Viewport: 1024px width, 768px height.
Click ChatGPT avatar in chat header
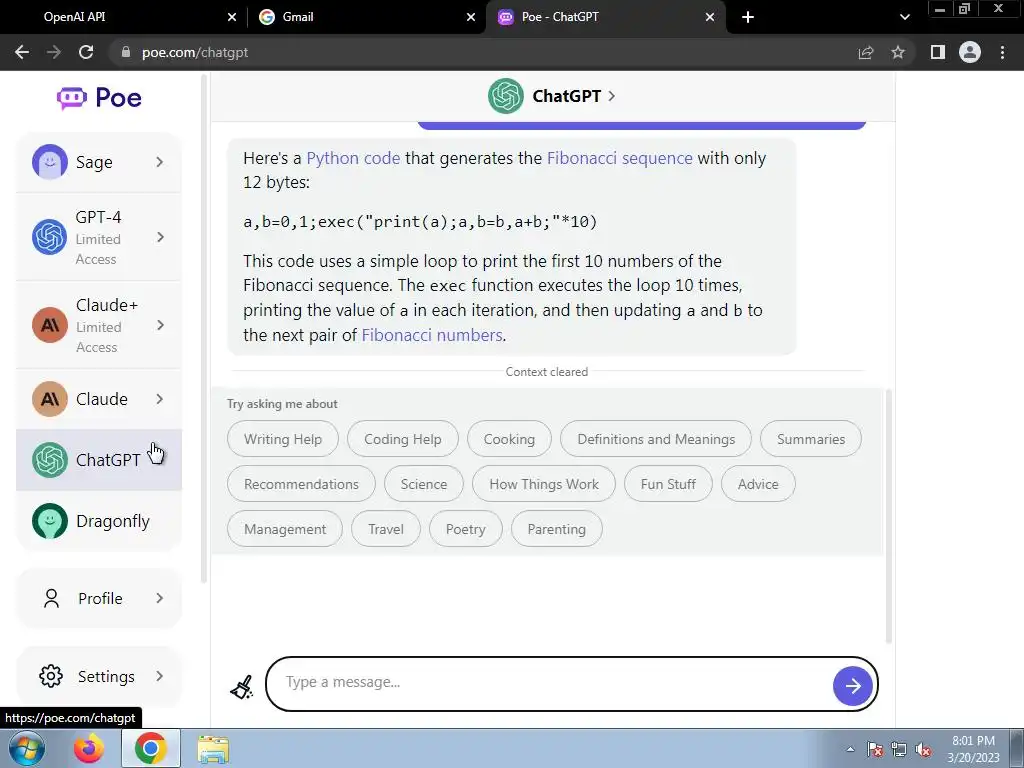pyautogui.click(x=505, y=96)
